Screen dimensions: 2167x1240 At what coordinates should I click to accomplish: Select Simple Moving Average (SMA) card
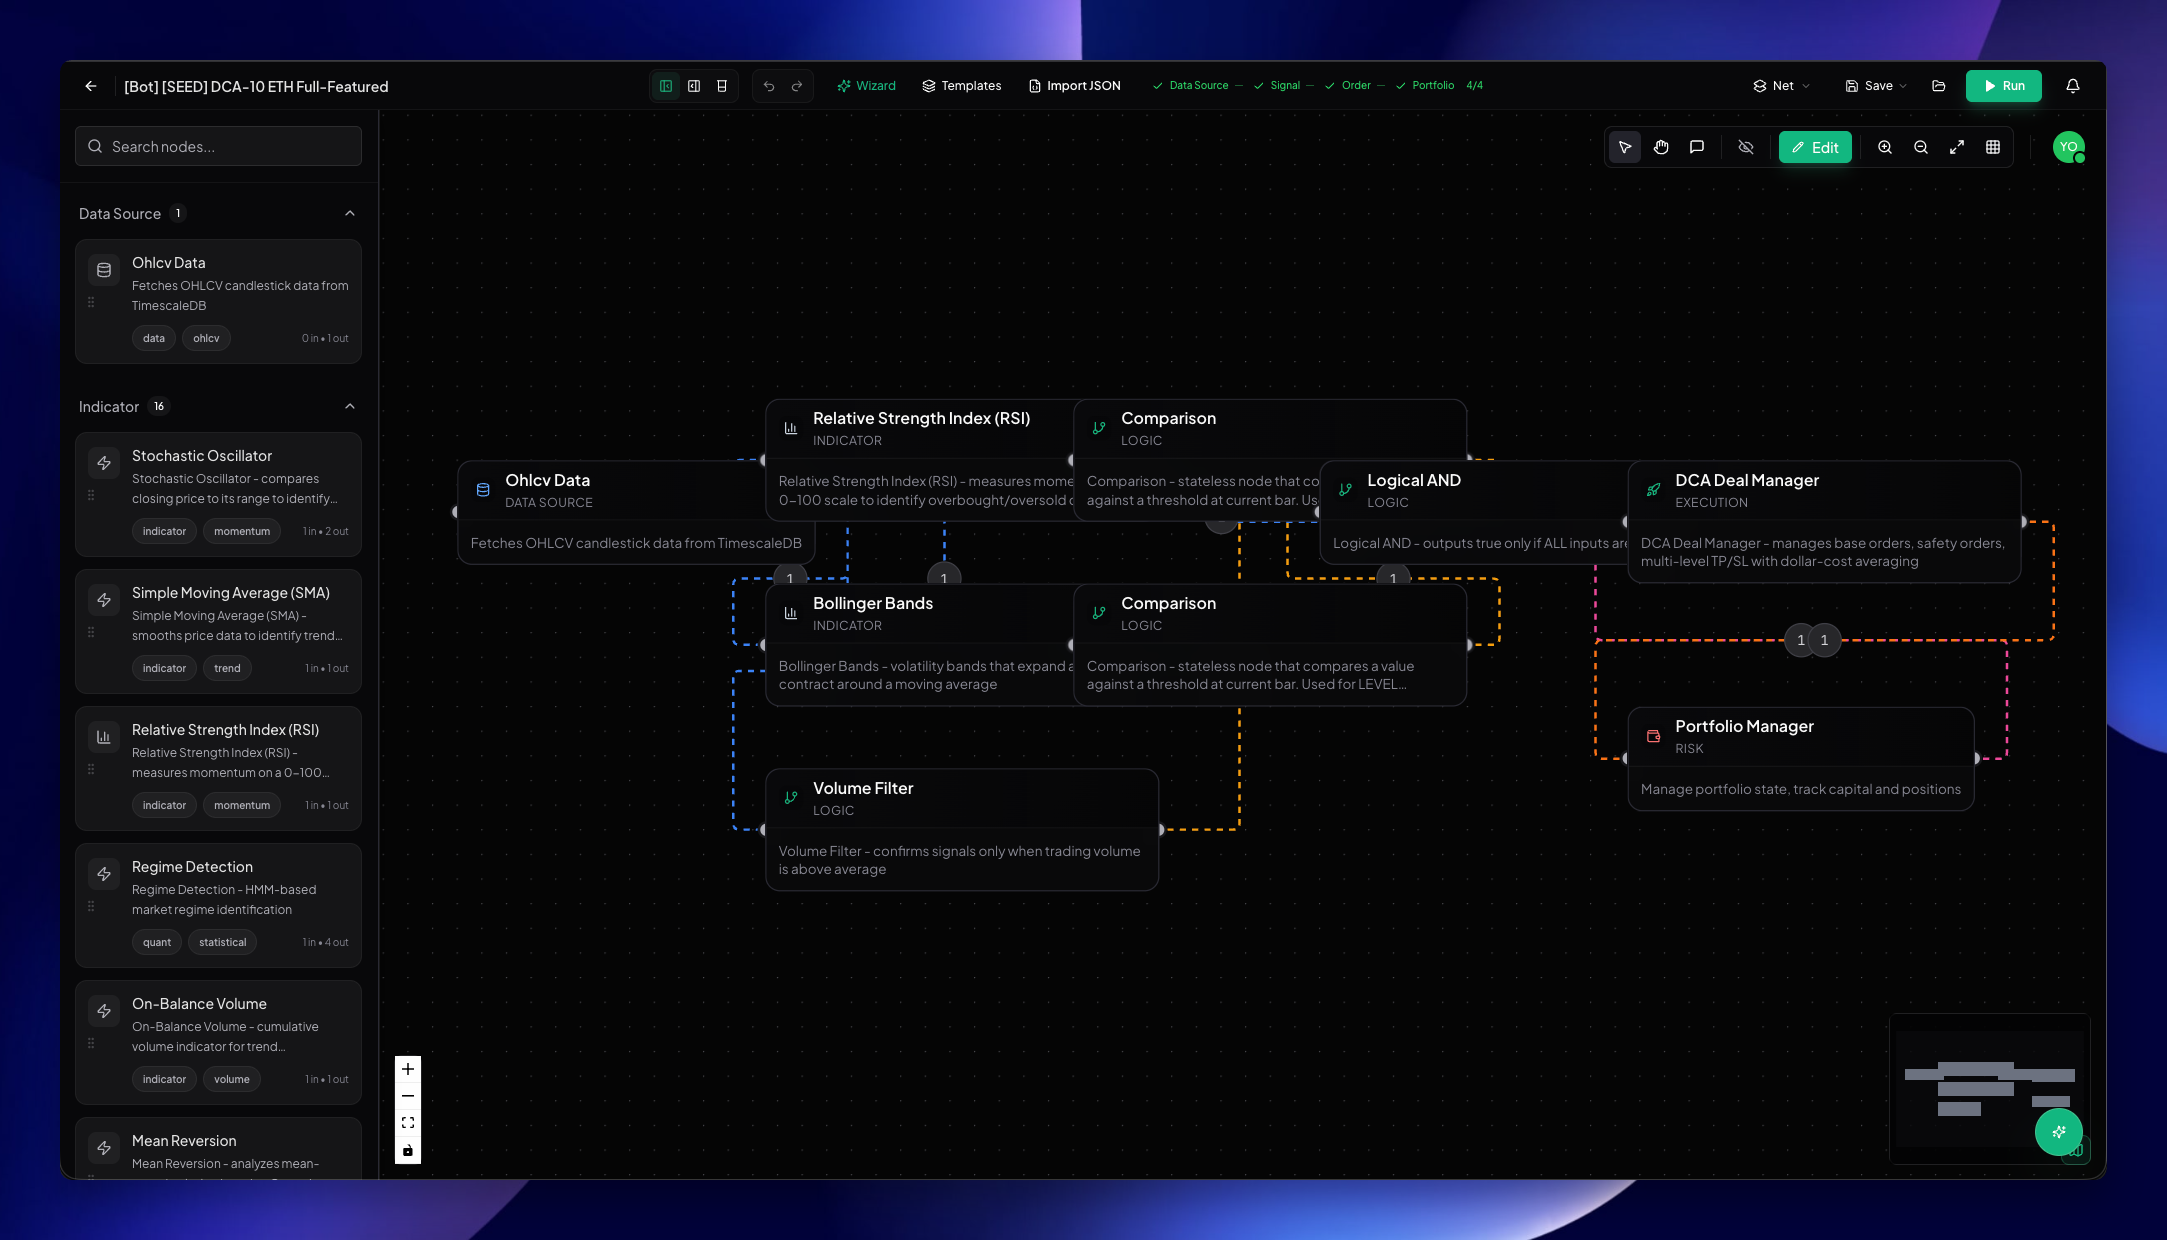click(218, 631)
